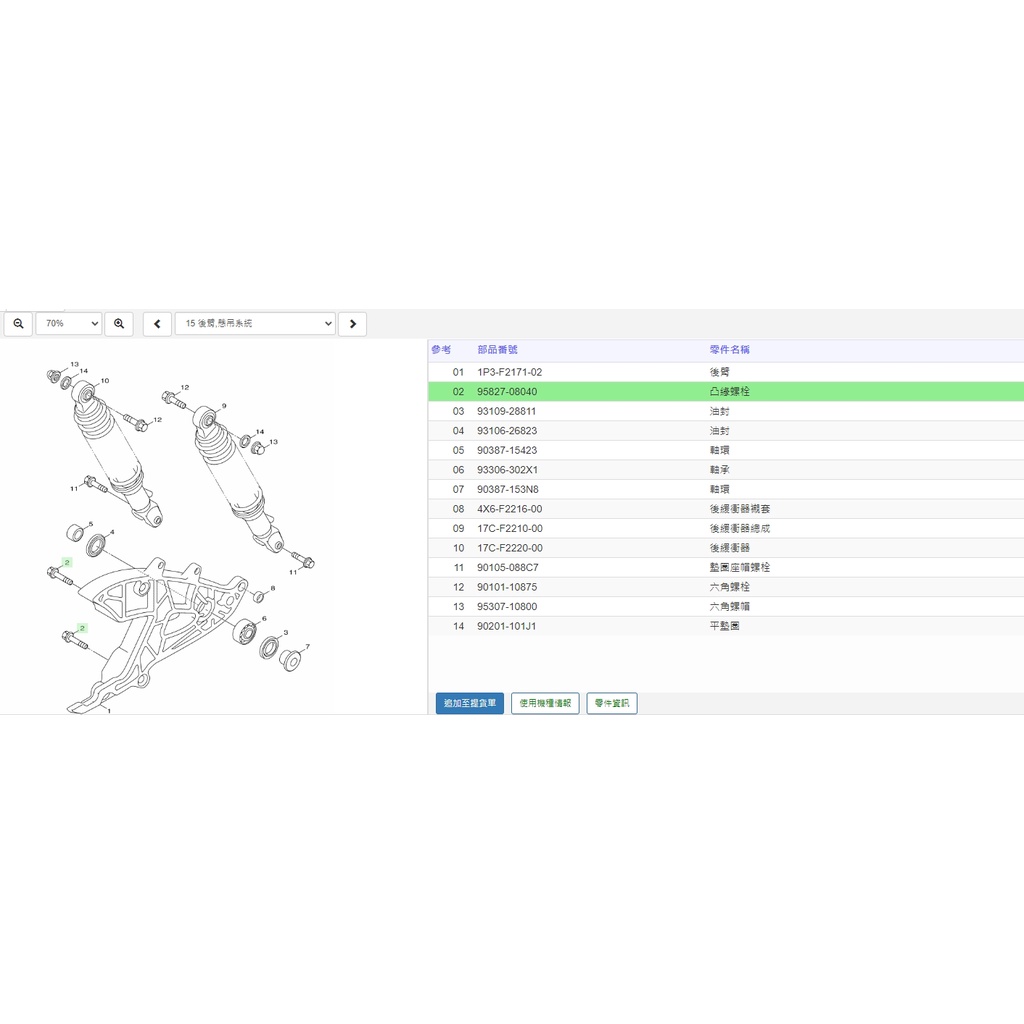Select row 09 part 17C-F2210-00
Screen dimensions: 1024x1024
click(x=726, y=529)
